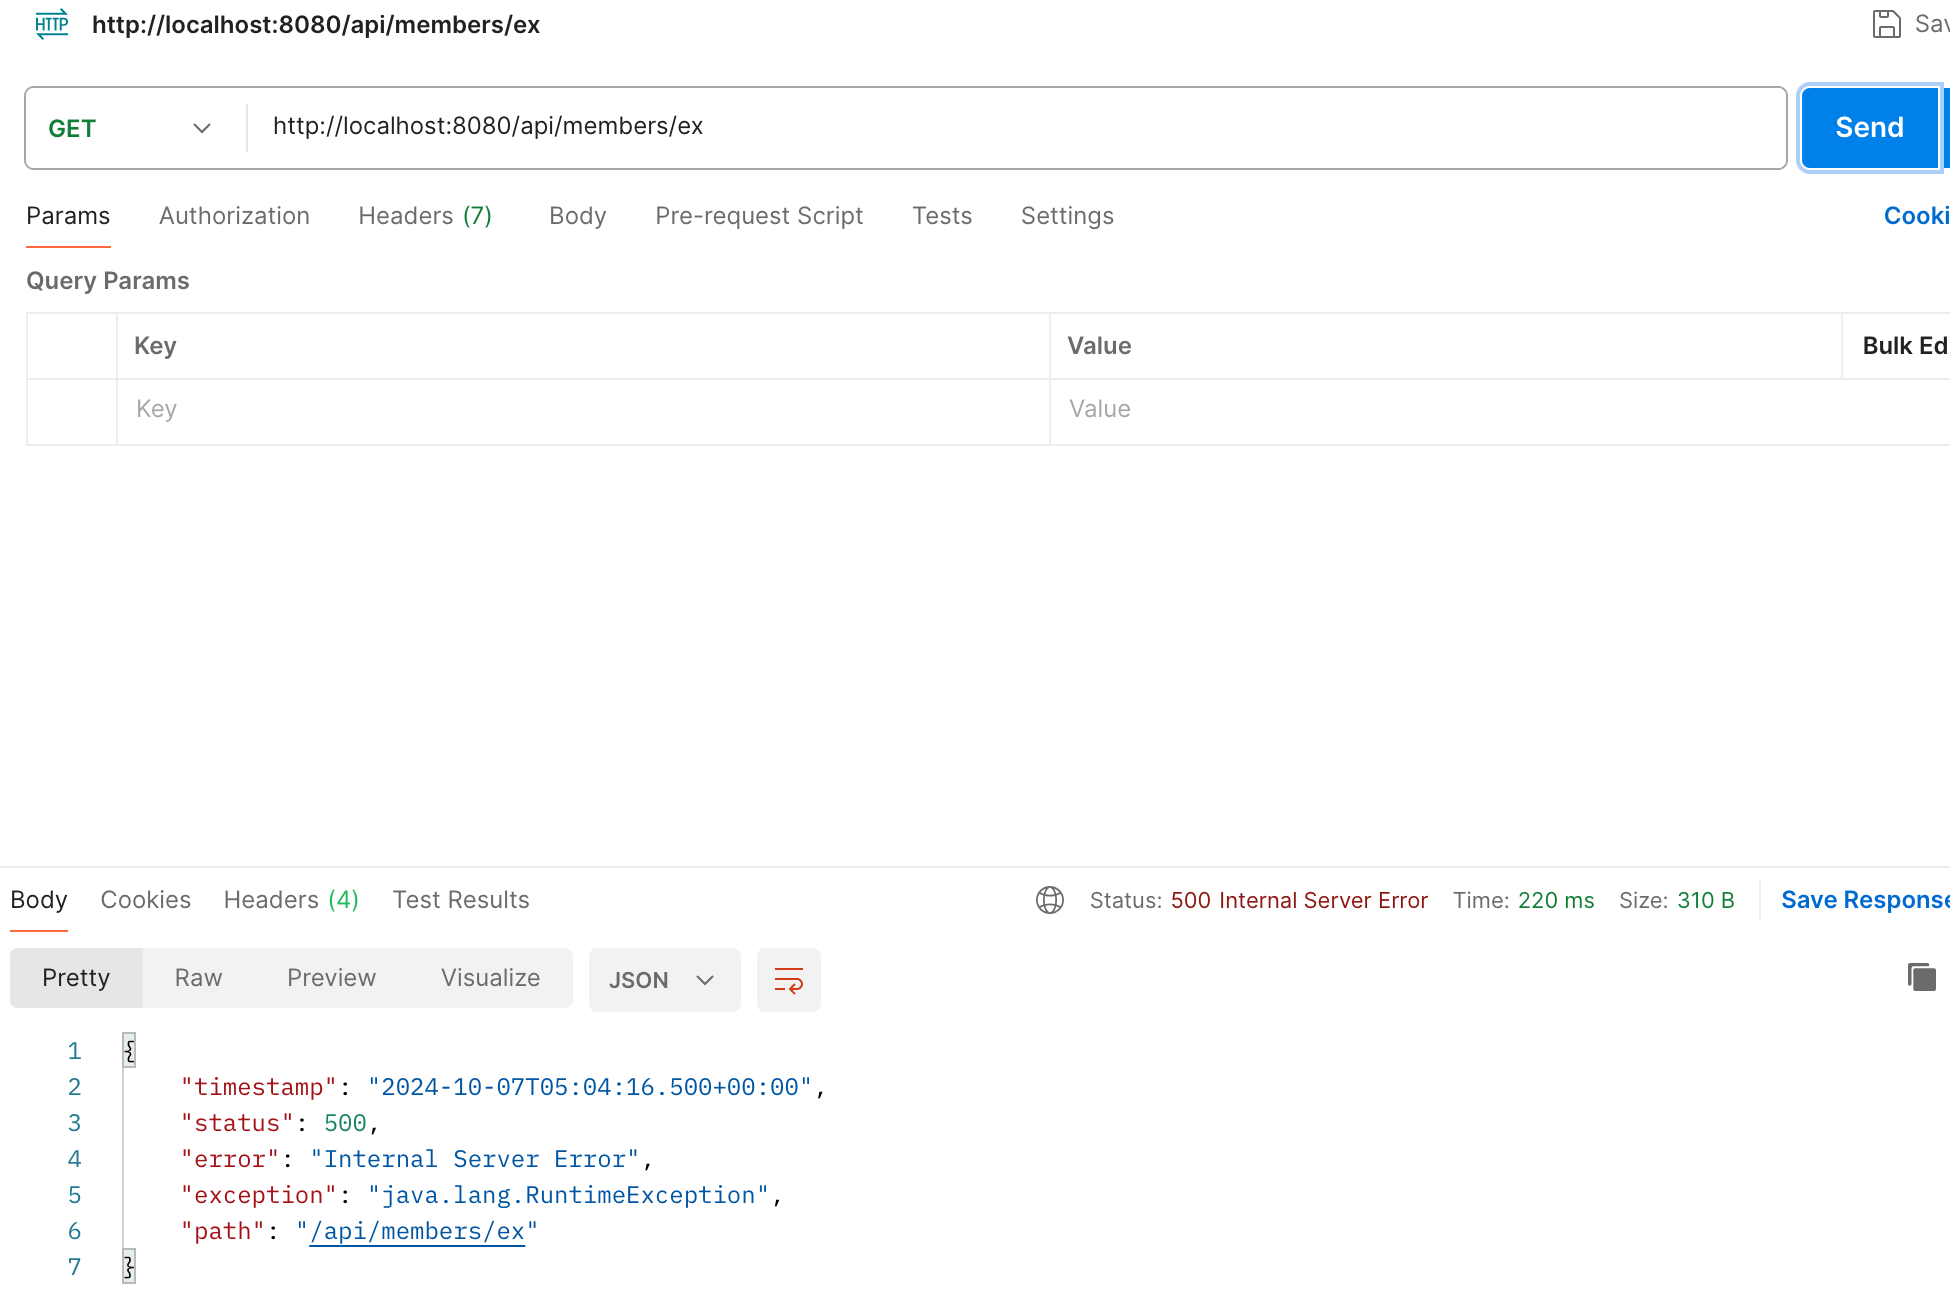Toggle the line wrap icon
The height and width of the screenshot is (1314, 1950).
pyautogui.click(x=788, y=980)
